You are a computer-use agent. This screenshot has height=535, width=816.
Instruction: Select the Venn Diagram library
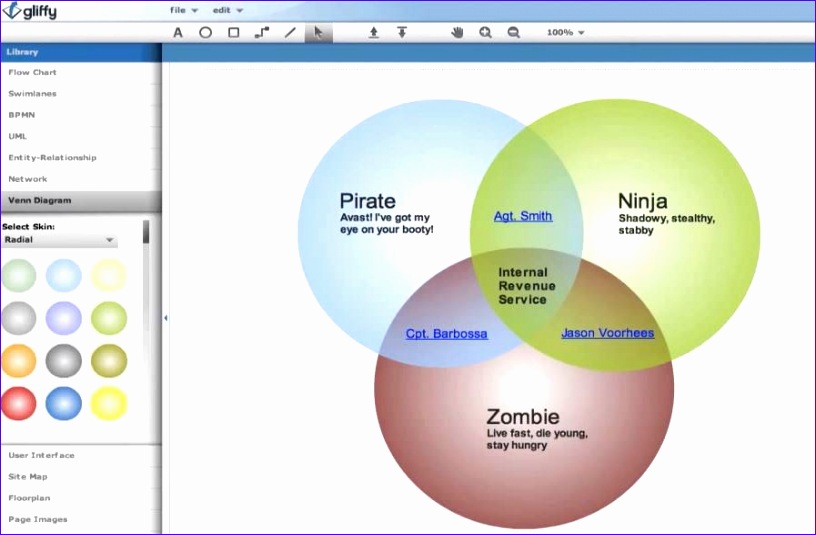coord(81,201)
